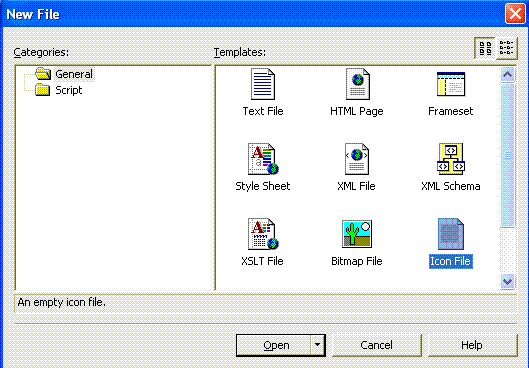Switch to large icons view
The width and height of the screenshot is (529, 368).
click(485, 48)
